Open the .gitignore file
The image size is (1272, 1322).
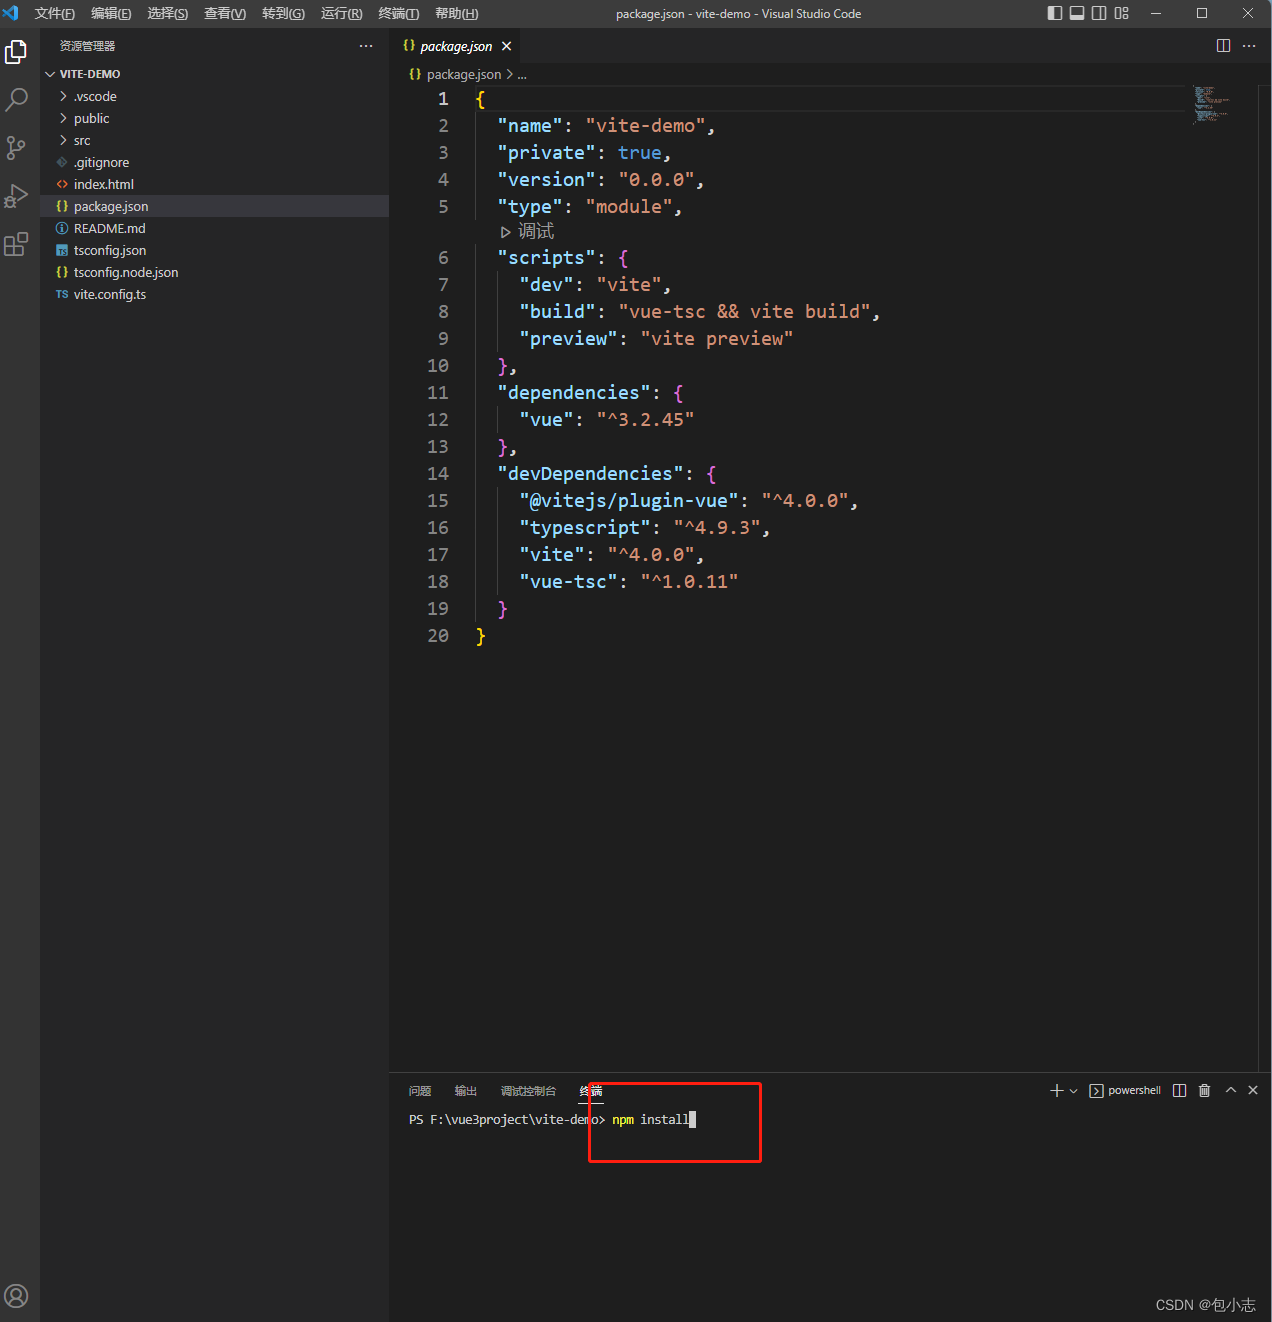coord(214,162)
